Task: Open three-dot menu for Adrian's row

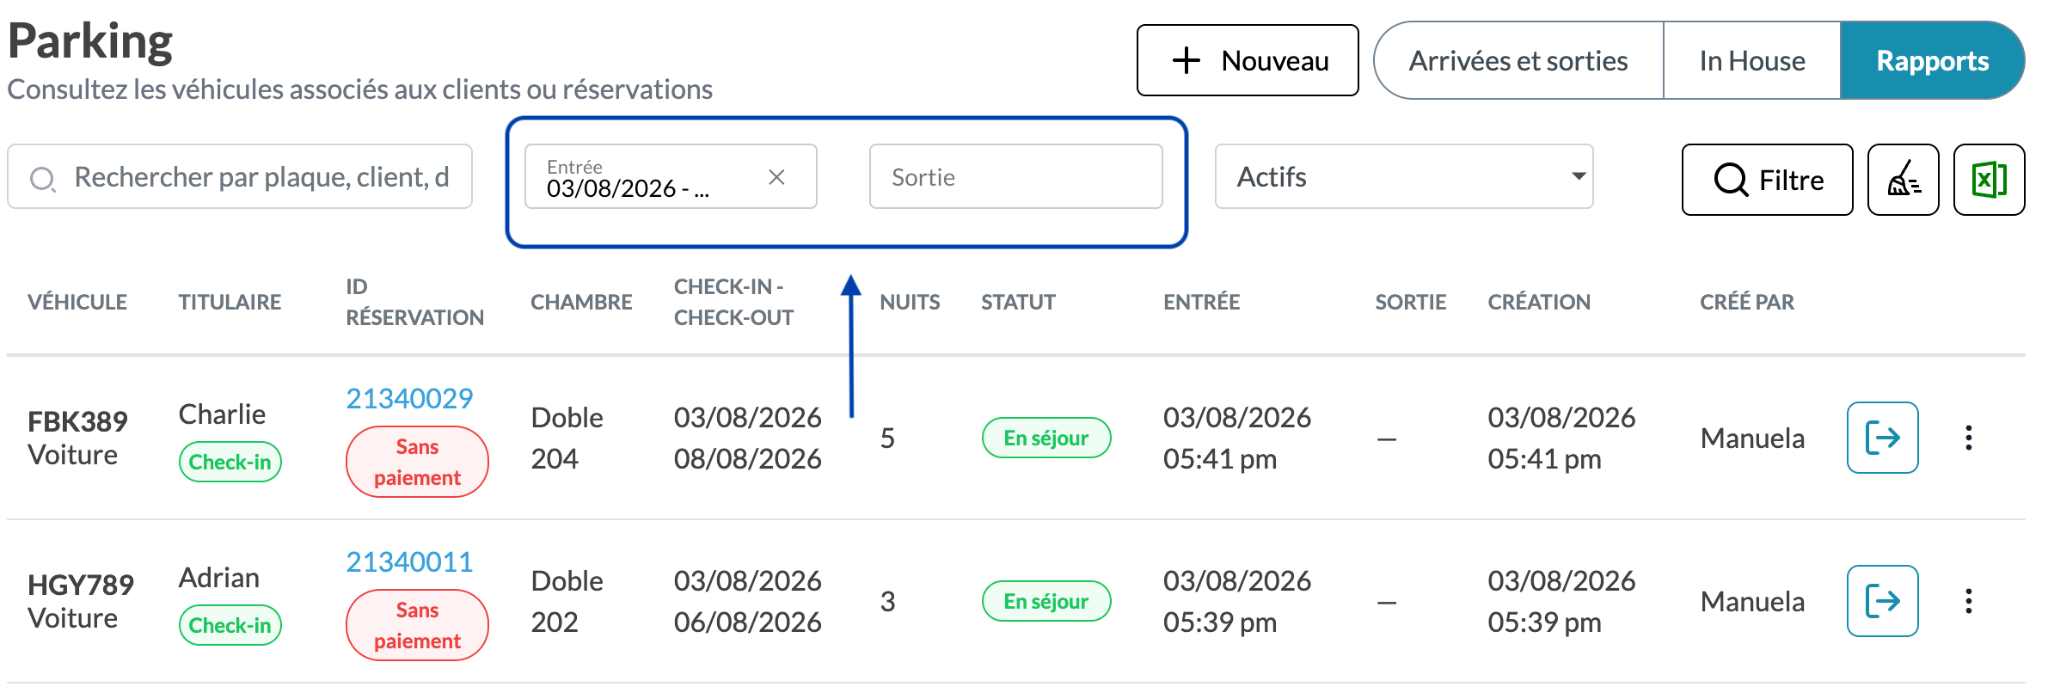Action: (1968, 601)
